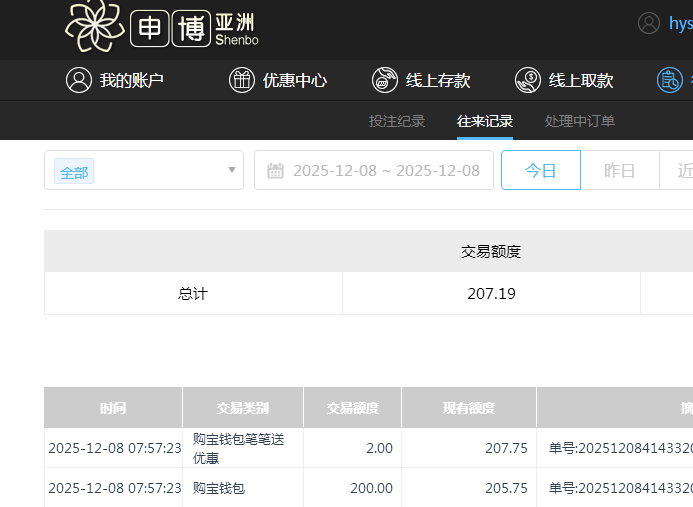Click the 线上取款 hand-money icon

pos(528,81)
